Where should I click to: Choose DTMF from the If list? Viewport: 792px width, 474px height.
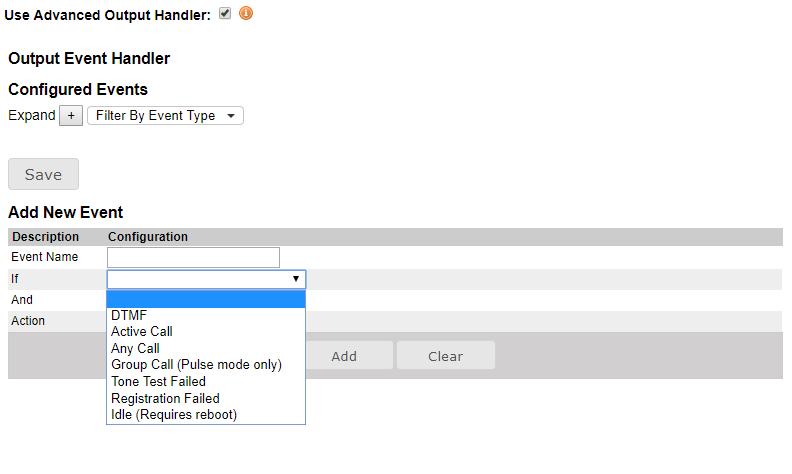tap(129, 315)
